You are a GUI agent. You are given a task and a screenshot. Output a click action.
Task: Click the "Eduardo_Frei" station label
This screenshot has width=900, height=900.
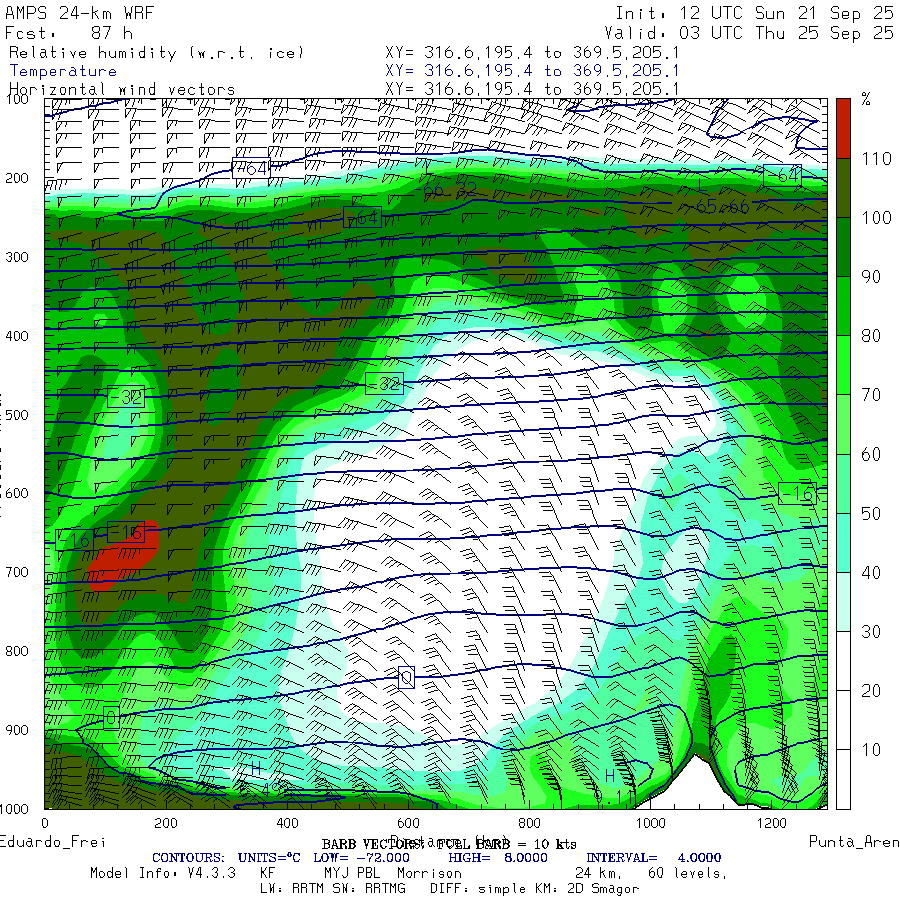coord(53,842)
